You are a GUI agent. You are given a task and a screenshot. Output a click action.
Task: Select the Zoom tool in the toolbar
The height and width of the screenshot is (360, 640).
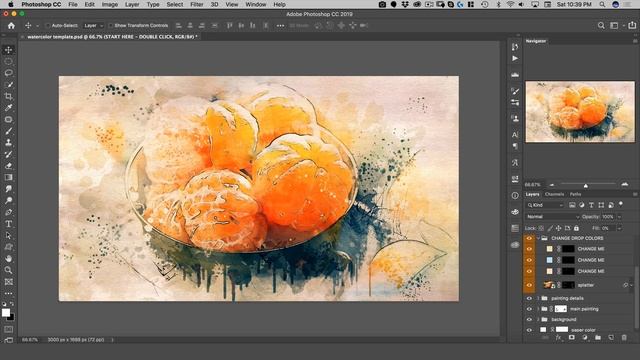8,270
